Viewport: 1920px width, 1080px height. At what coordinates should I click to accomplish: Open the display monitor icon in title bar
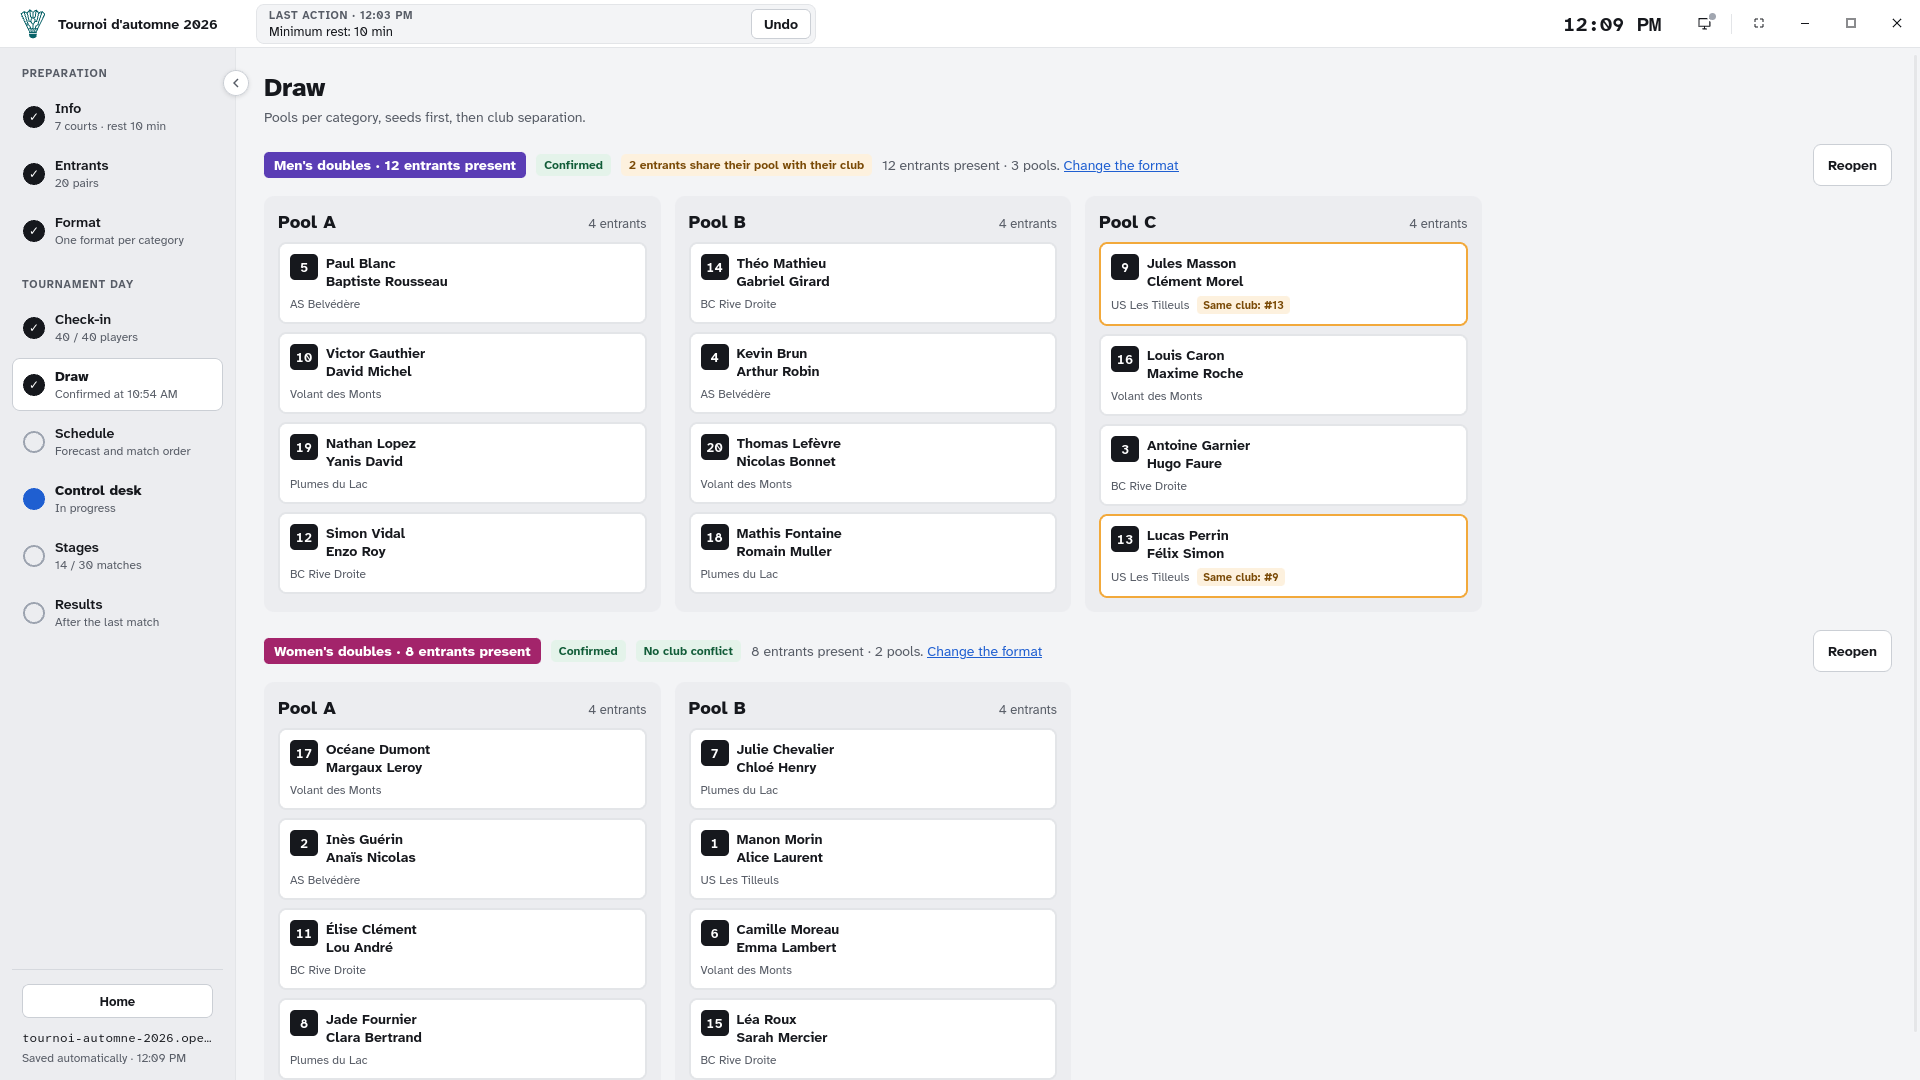[1705, 23]
